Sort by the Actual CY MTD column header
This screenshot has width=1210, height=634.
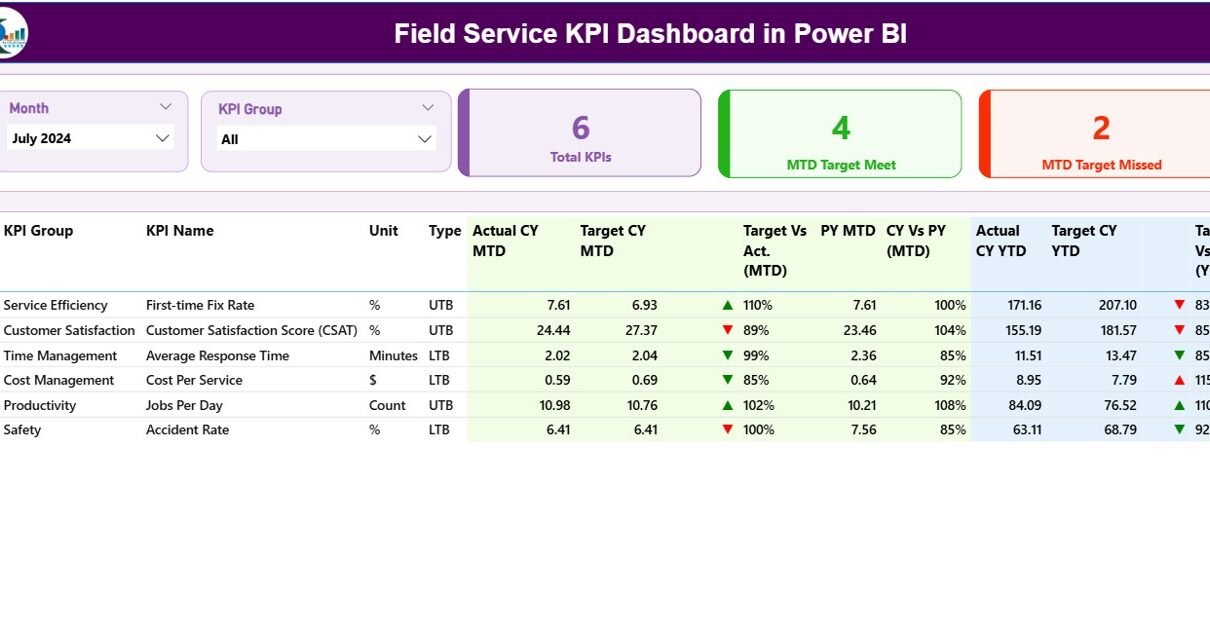coord(505,240)
